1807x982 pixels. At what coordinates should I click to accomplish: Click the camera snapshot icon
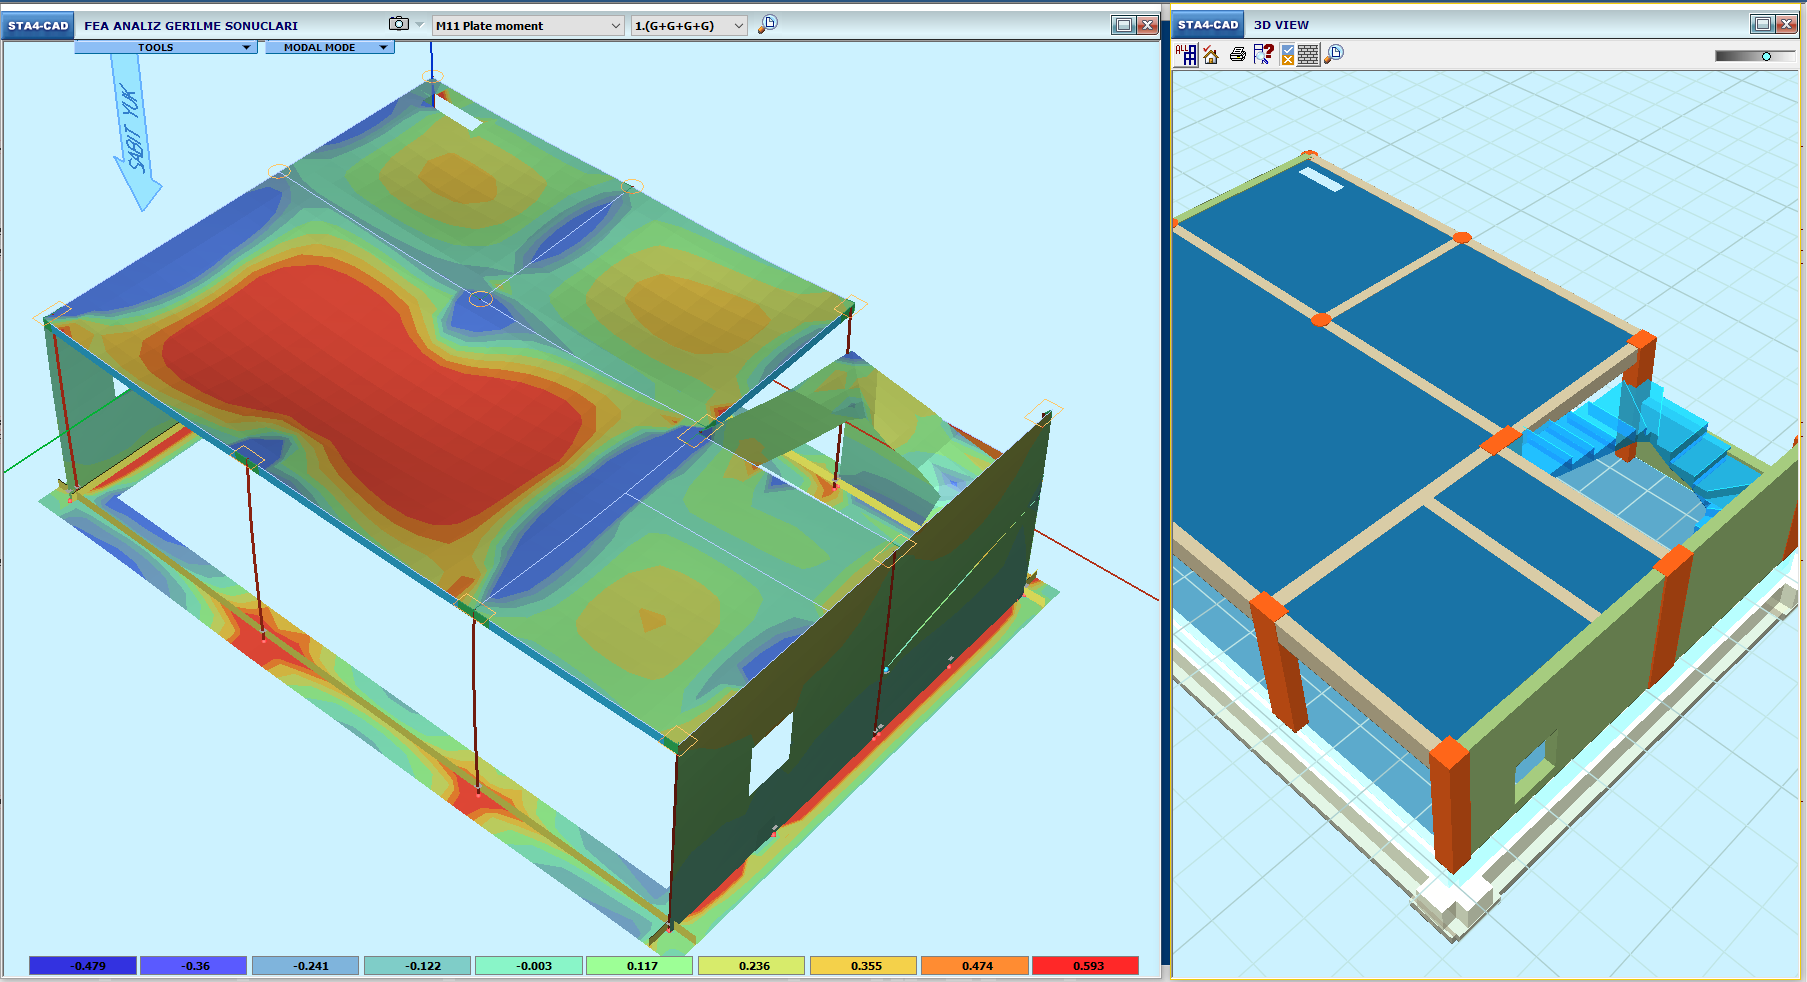[x=398, y=24]
